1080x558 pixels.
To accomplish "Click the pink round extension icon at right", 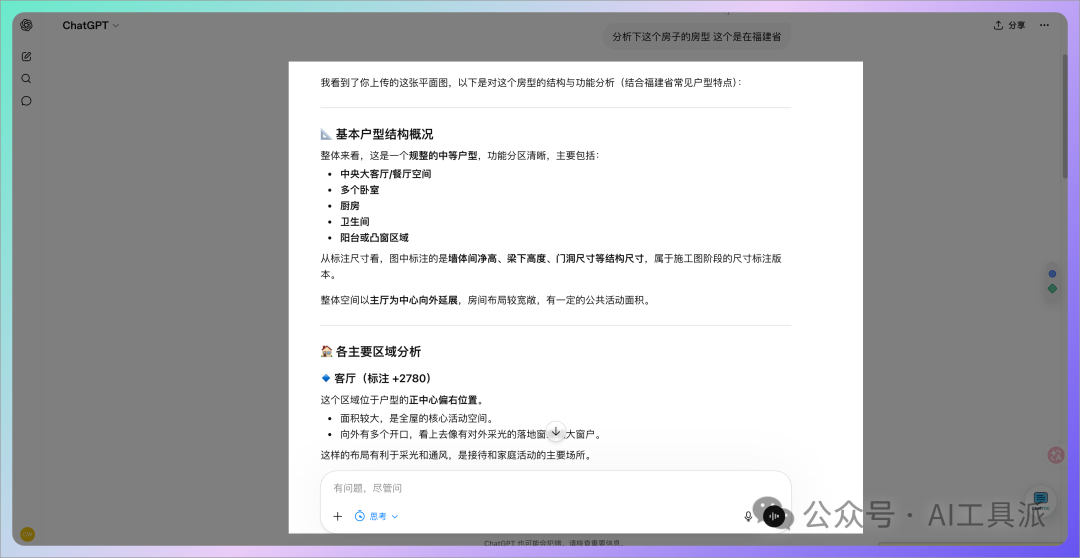I will click(x=1055, y=455).
